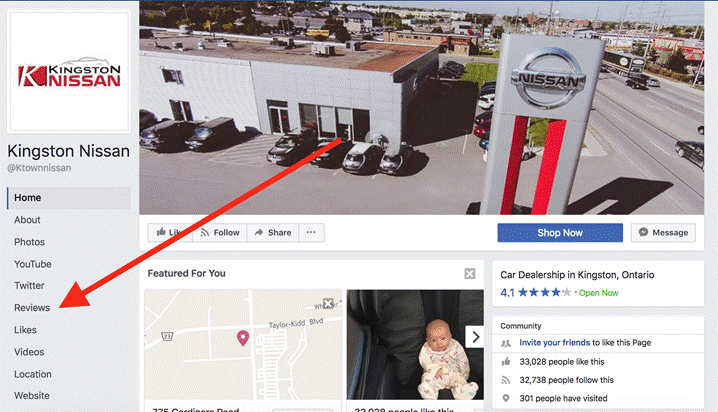
Task: Show next featured item with arrow
Action: (x=475, y=337)
